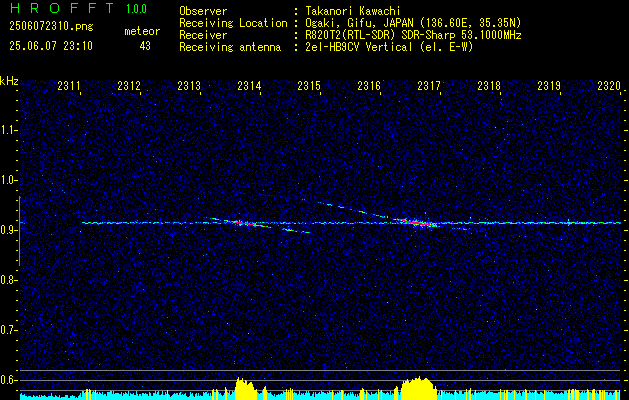Click the diagonal echo trail between 2315 and 2316
The width and height of the screenshot is (629, 400).
click(x=353, y=210)
